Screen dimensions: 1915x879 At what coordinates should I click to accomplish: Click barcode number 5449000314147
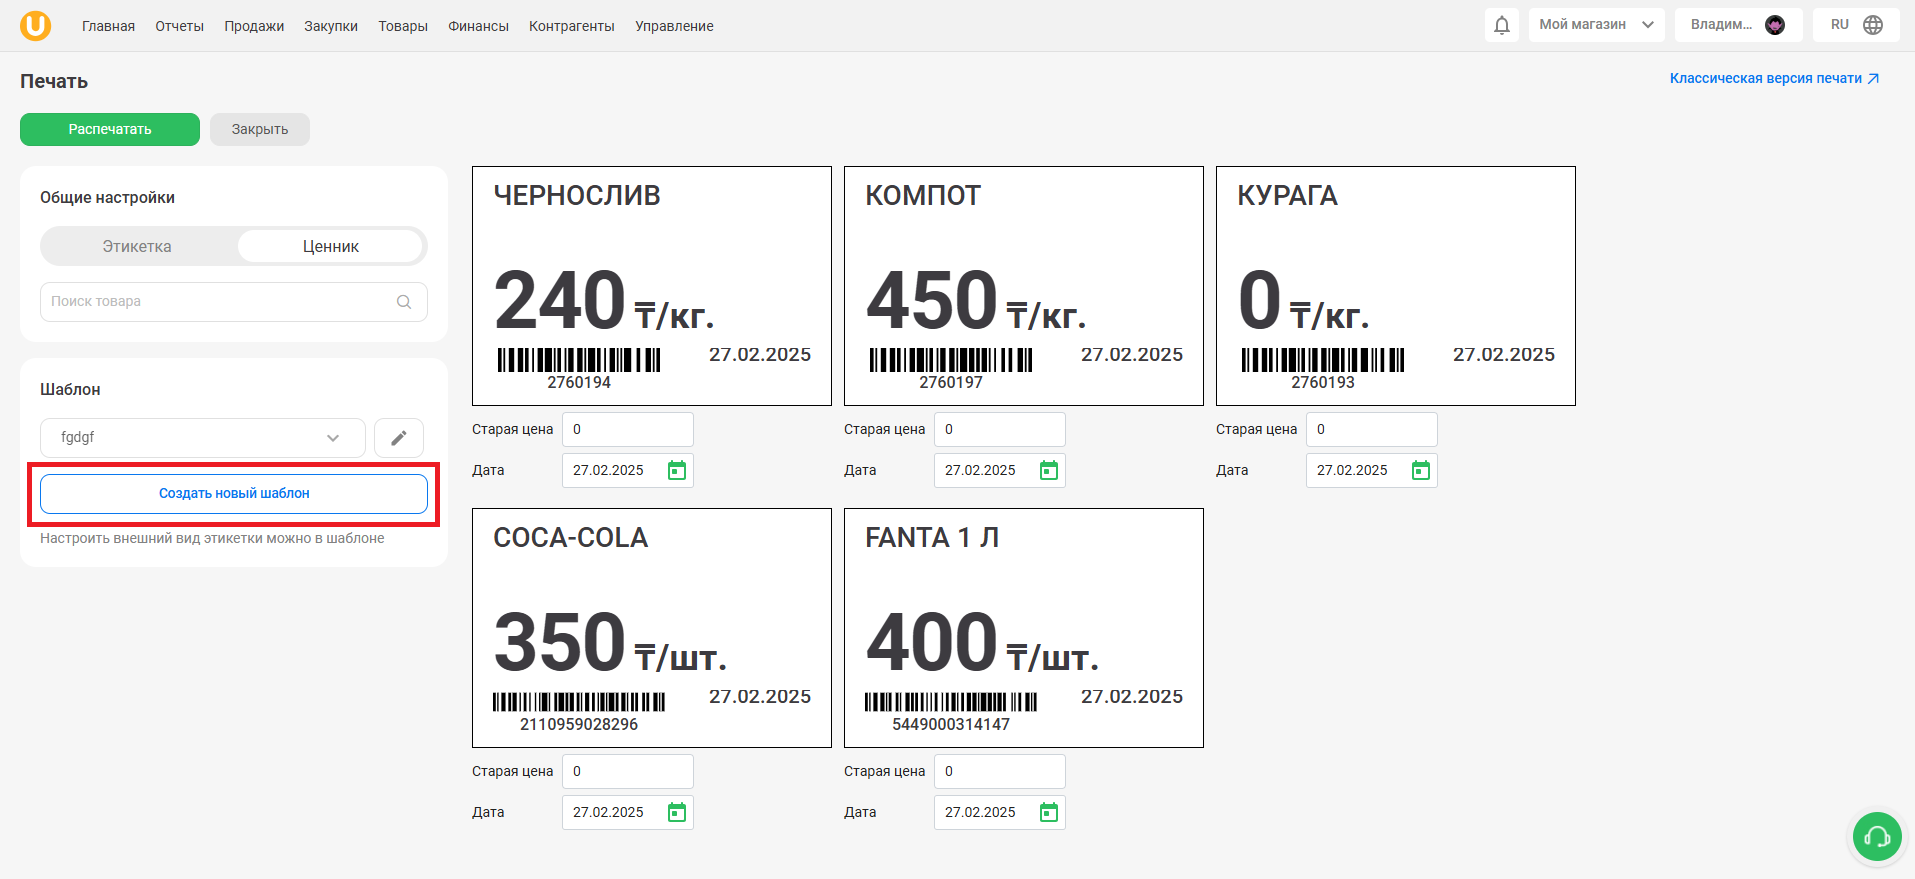click(x=951, y=724)
